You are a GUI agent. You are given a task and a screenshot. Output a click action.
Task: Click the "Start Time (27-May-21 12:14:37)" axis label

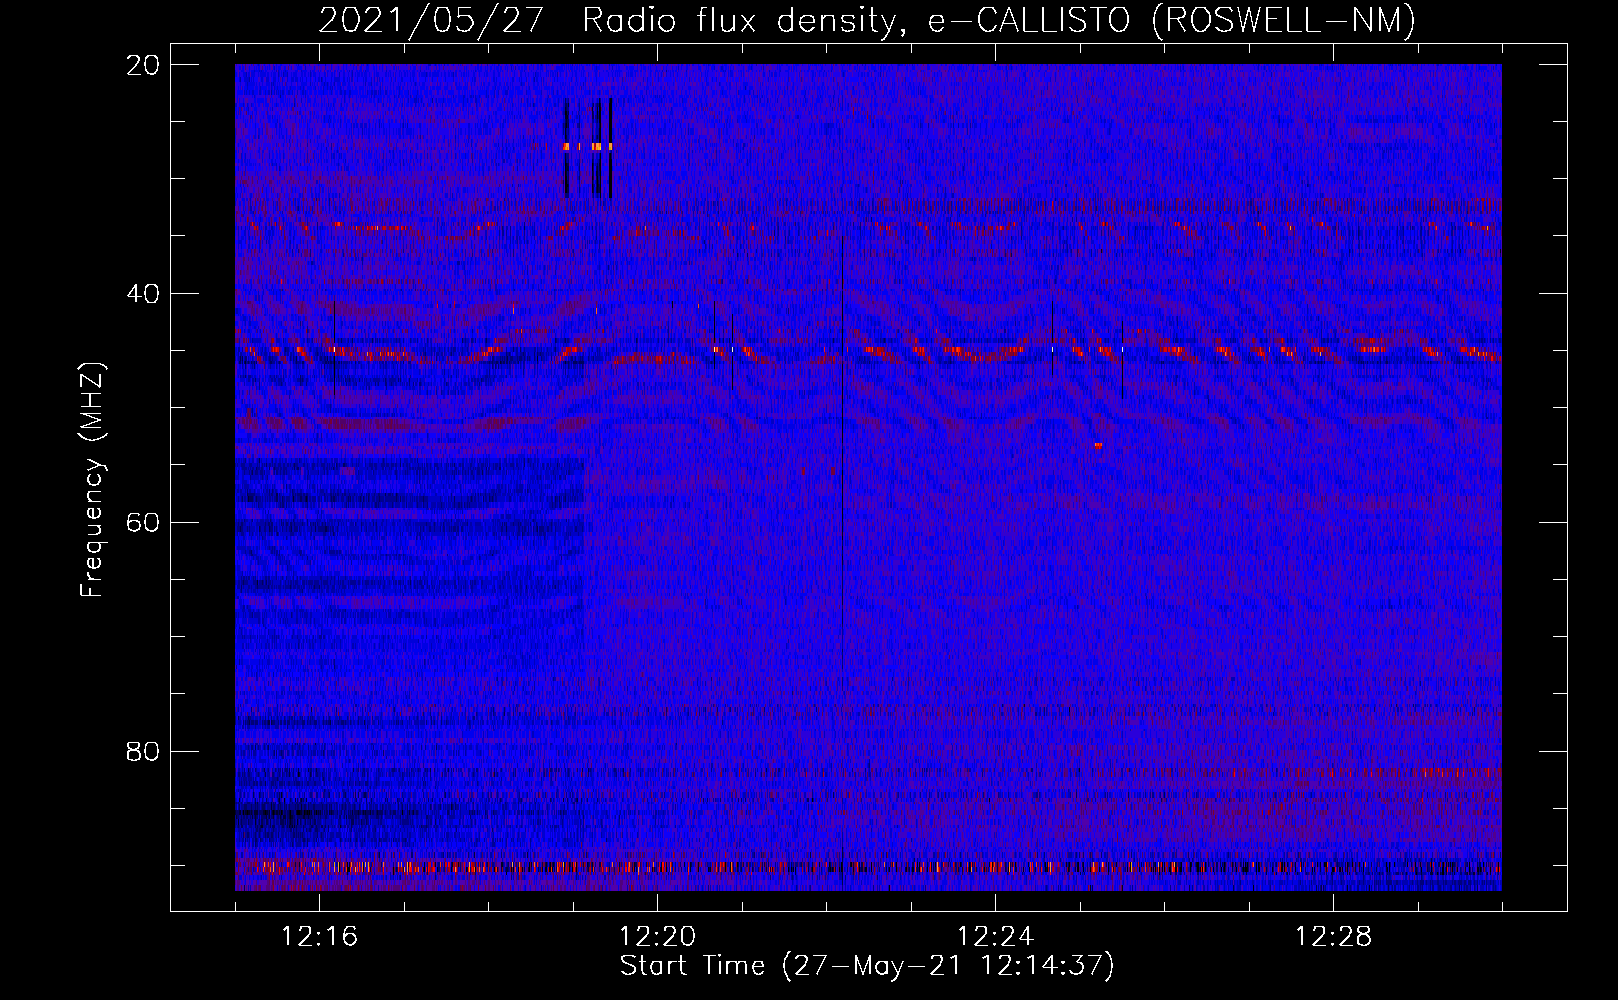(x=867, y=966)
